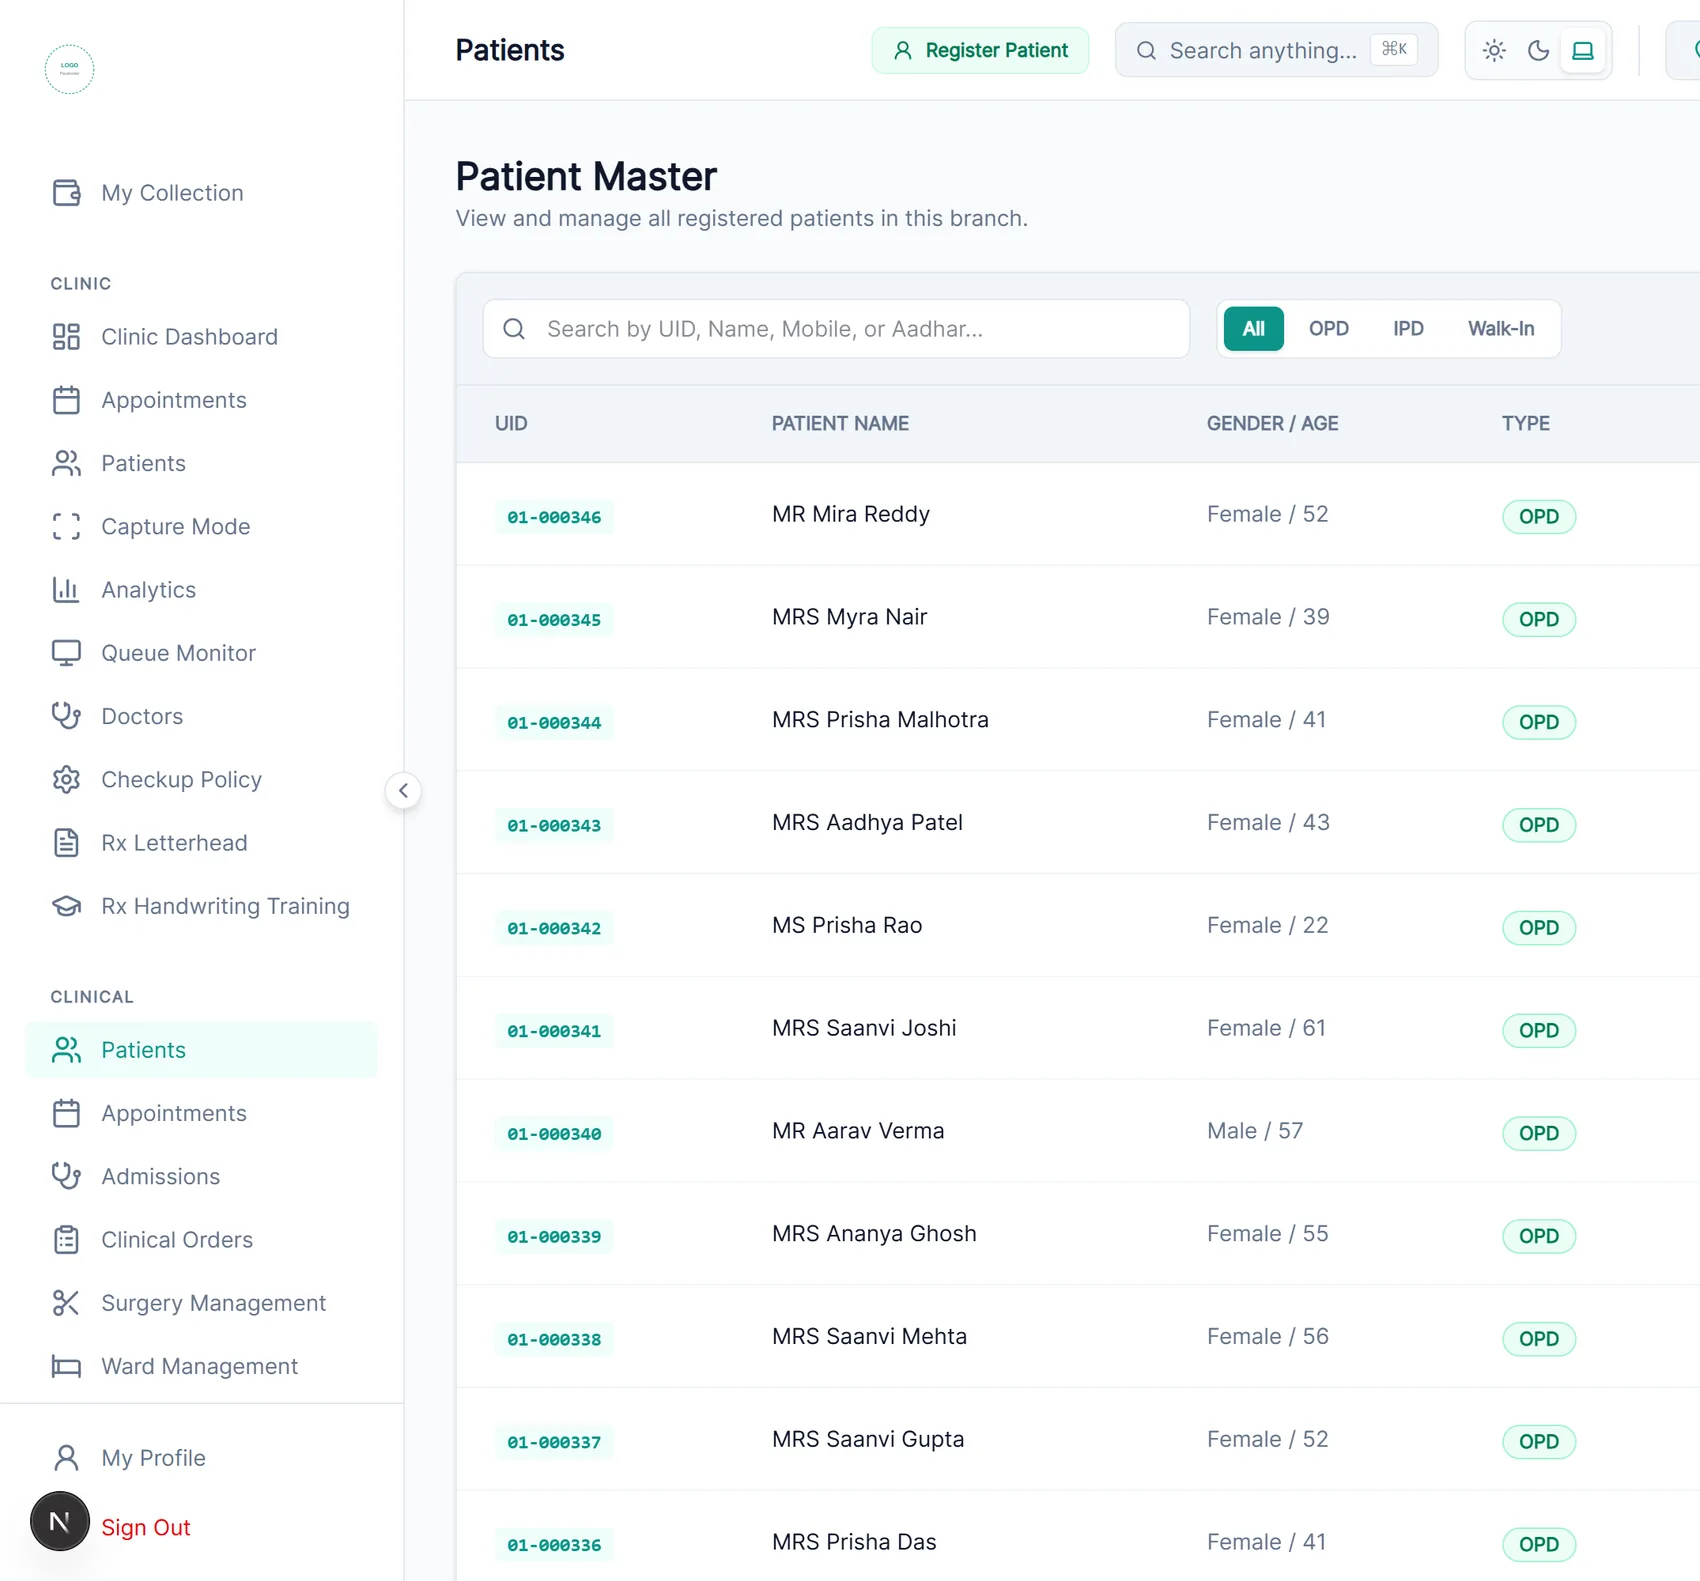Screen dimensions: 1700x1581
Task: Open Checkup Policy menu item
Action: tap(201, 780)
